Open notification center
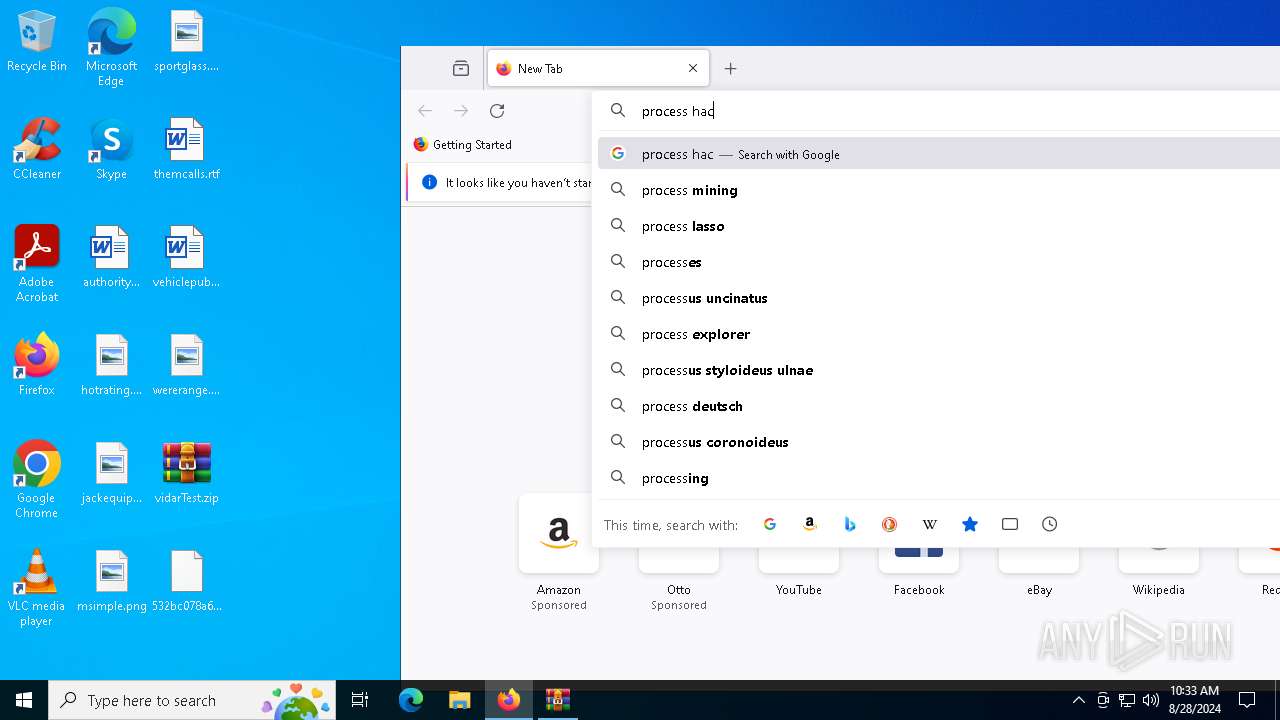 (1247, 700)
